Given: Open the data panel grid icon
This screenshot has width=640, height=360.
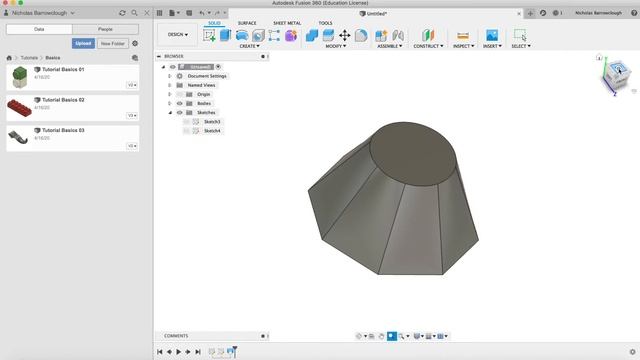Looking at the screenshot, I should pos(160,13).
